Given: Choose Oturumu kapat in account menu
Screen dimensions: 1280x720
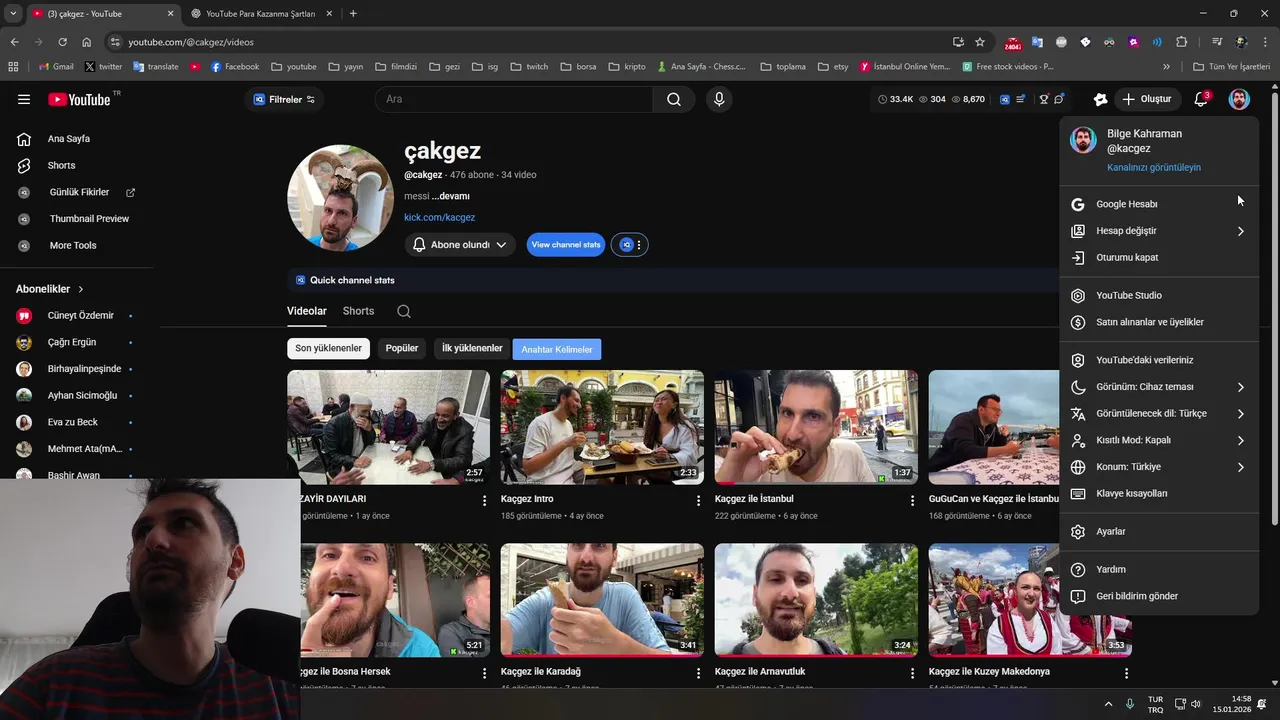Looking at the screenshot, I should coord(1158,257).
